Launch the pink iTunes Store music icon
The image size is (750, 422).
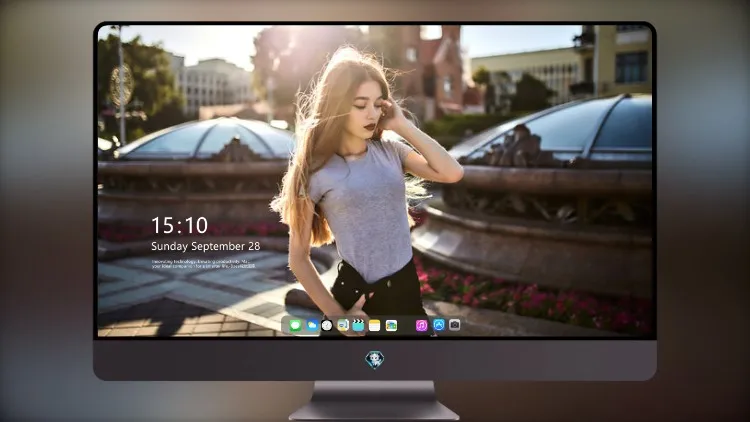point(421,325)
